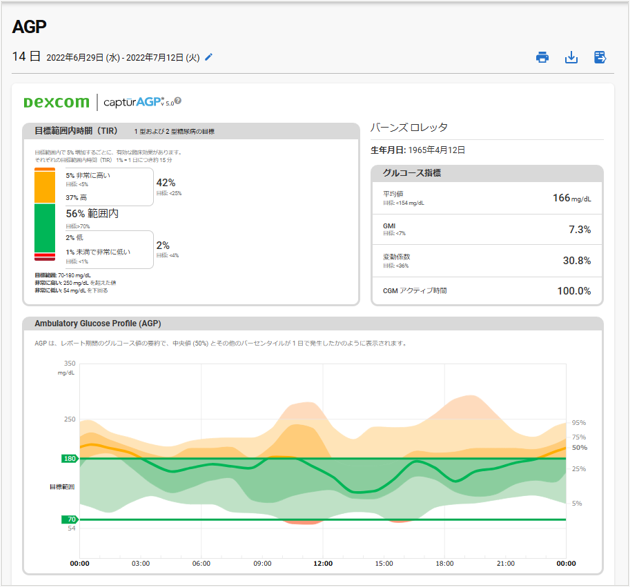Image resolution: width=630 pixels, height=587 pixels.
Task: Click the patient name バーンズ ロレッタ
Action: point(409,127)
